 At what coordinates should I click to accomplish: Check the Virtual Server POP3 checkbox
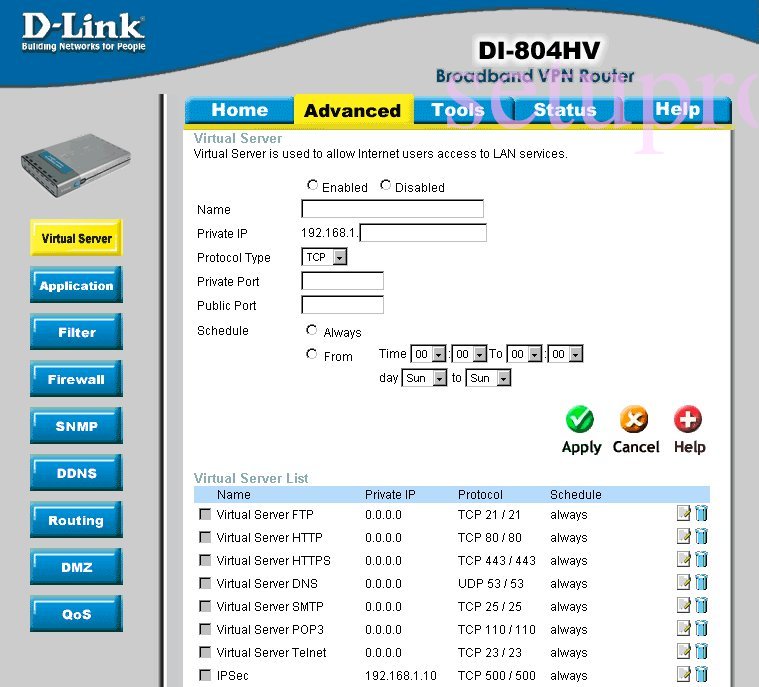coord(205,629)
